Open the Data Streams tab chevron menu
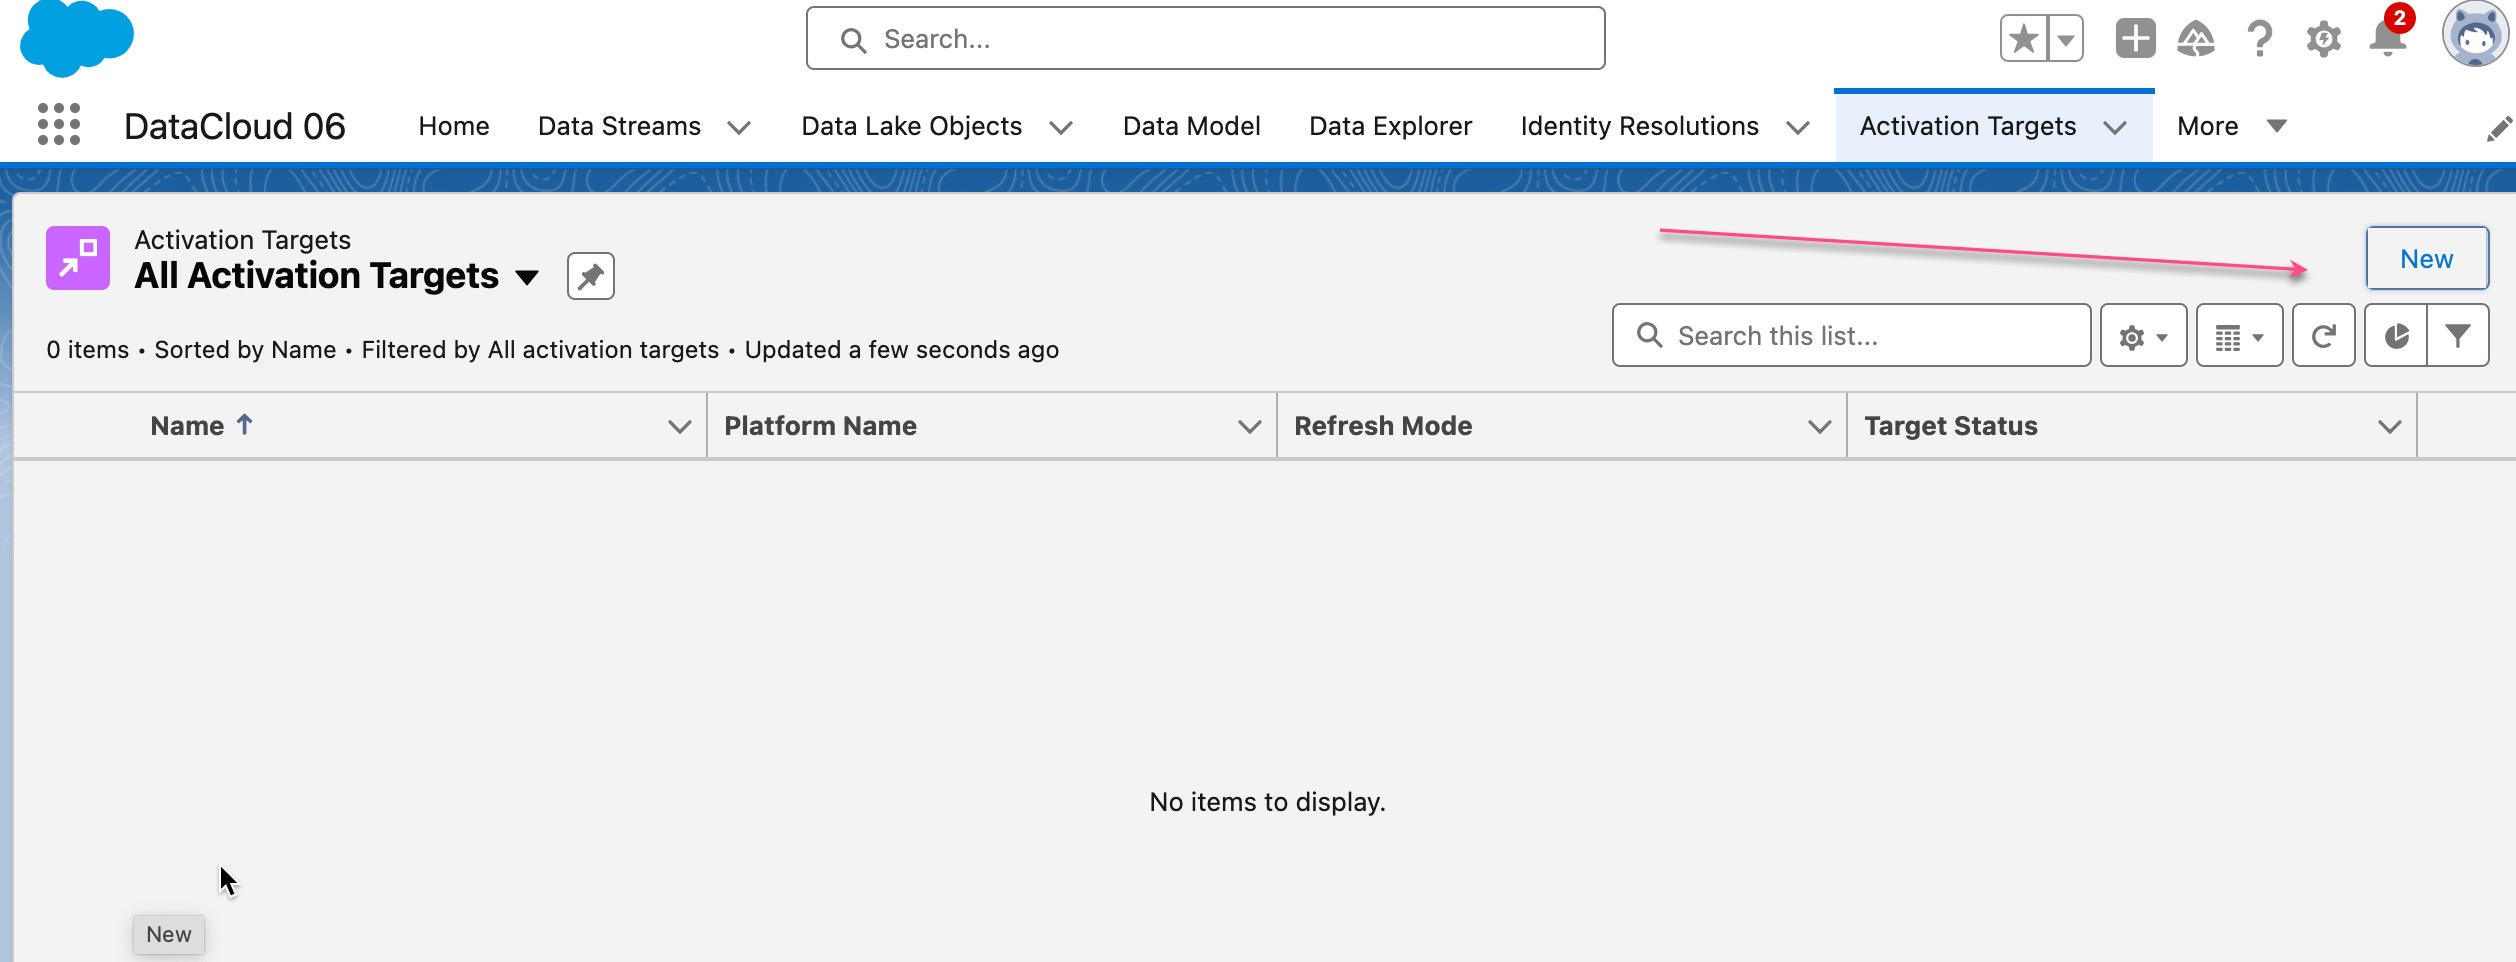Screen dimensions: 2516x962 coord(739,127)
